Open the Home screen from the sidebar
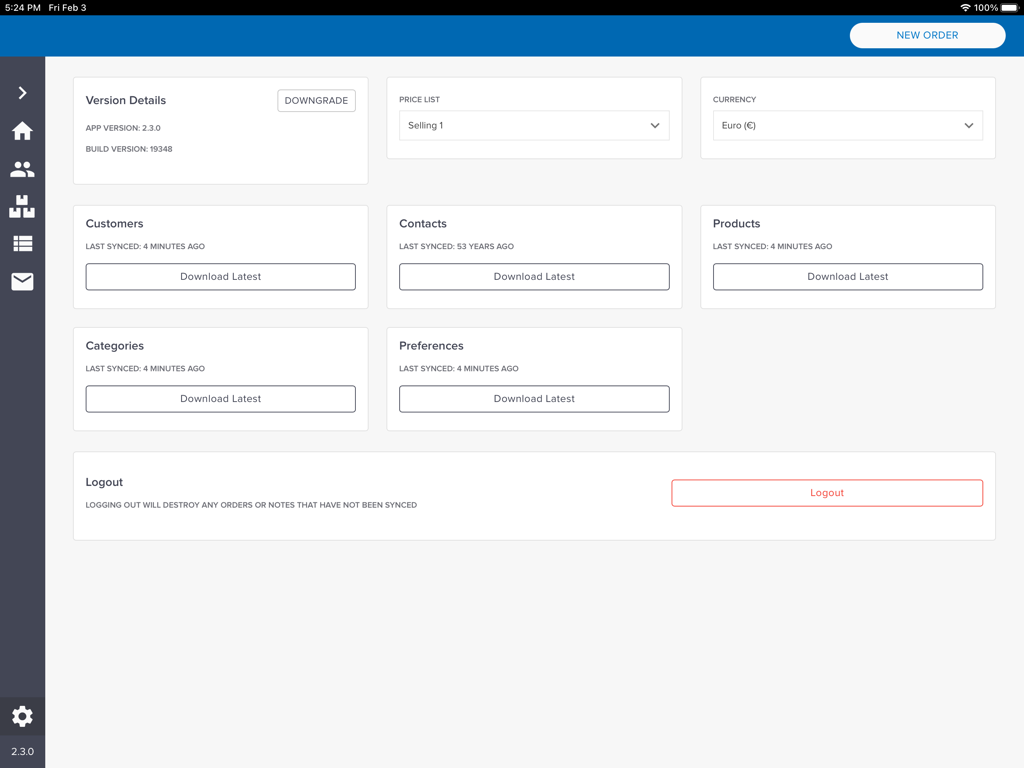The width and height of the screenshot is (1024, 768). (x=22, y=130)
